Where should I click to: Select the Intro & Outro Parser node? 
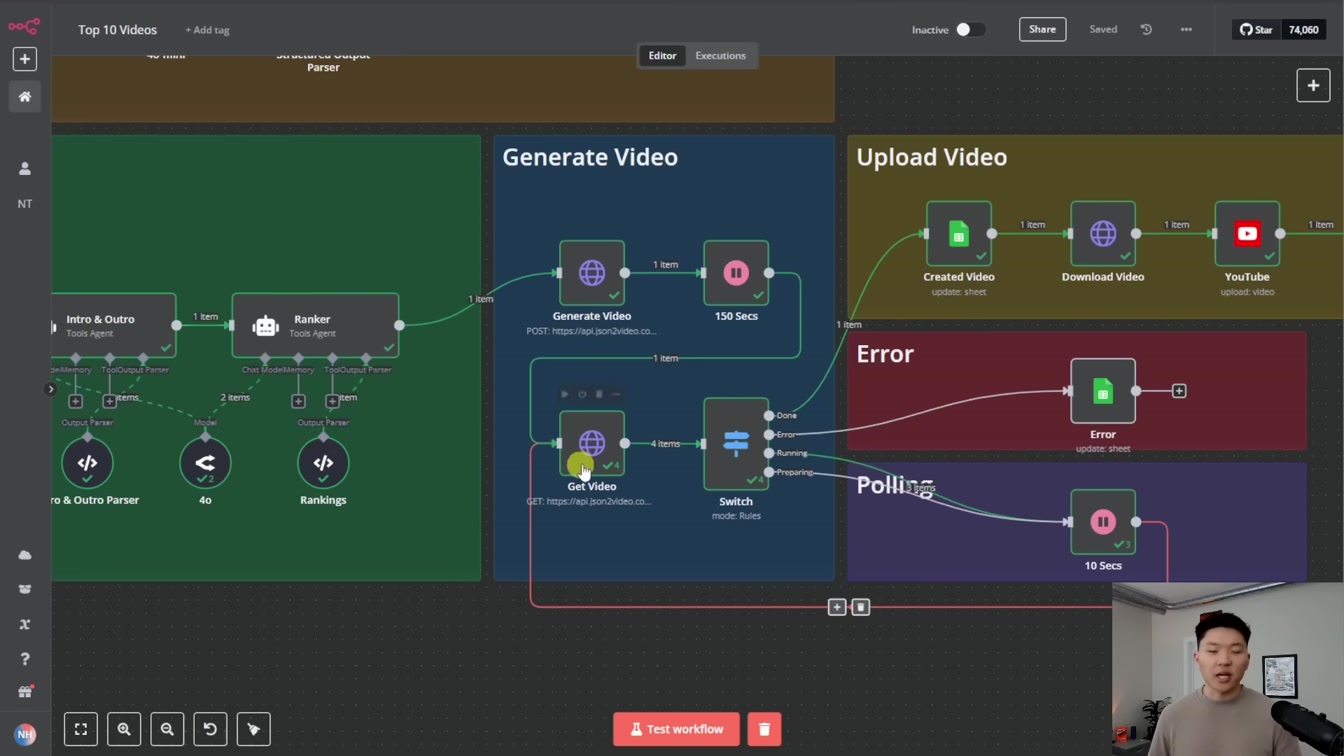tap(87, 463)
